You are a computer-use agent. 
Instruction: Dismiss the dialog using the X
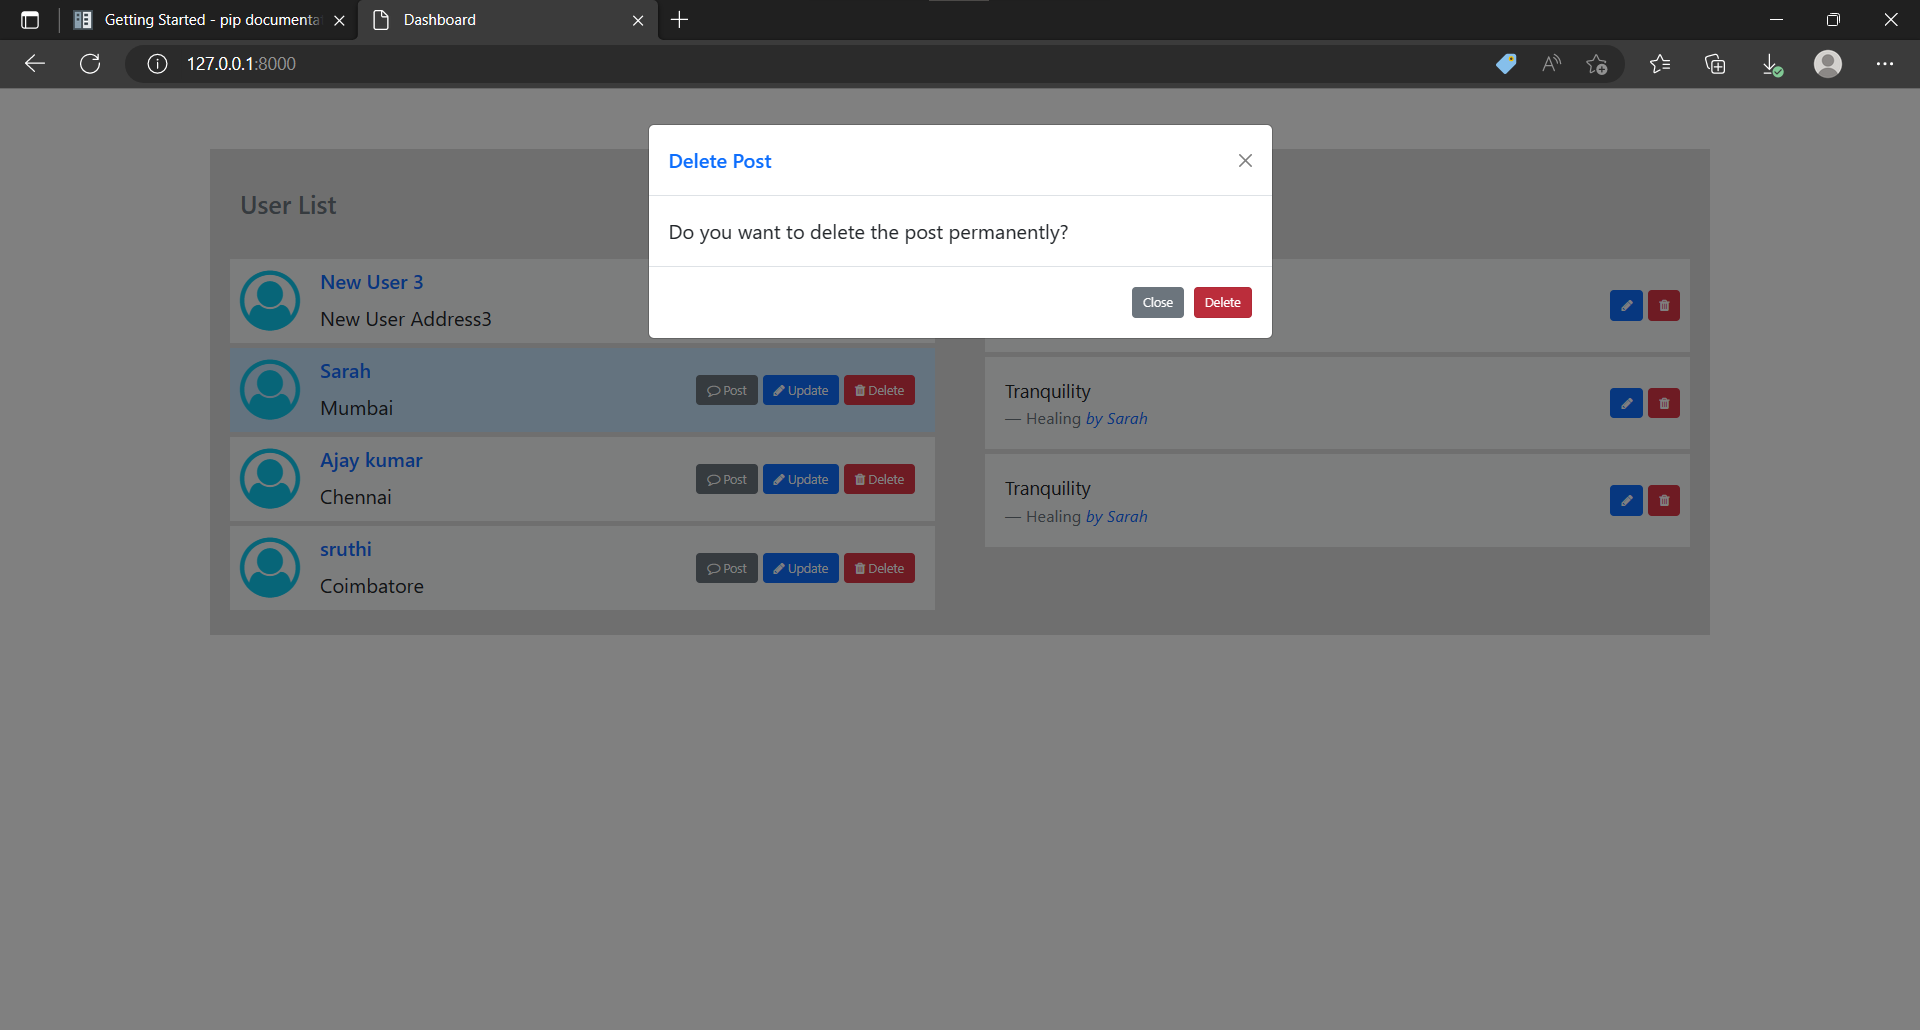pos(1244,160)
